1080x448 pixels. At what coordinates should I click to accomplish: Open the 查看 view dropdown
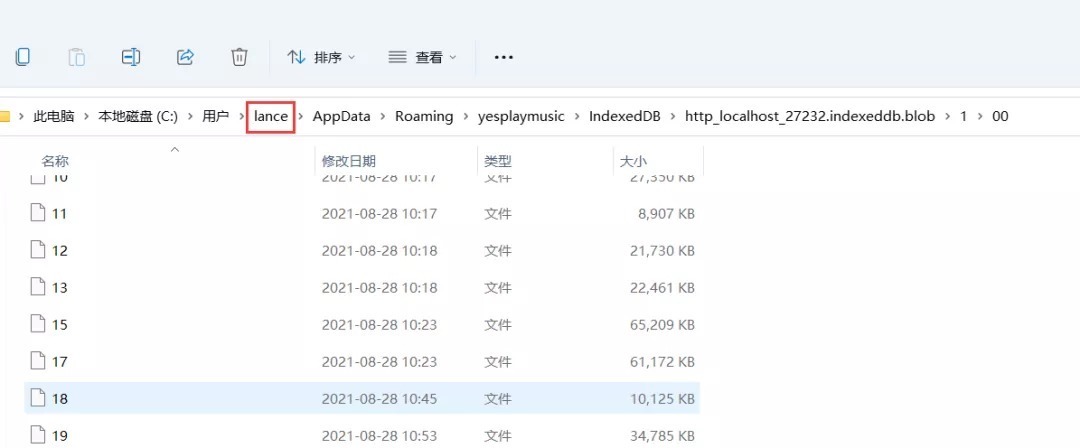[422, 57]
